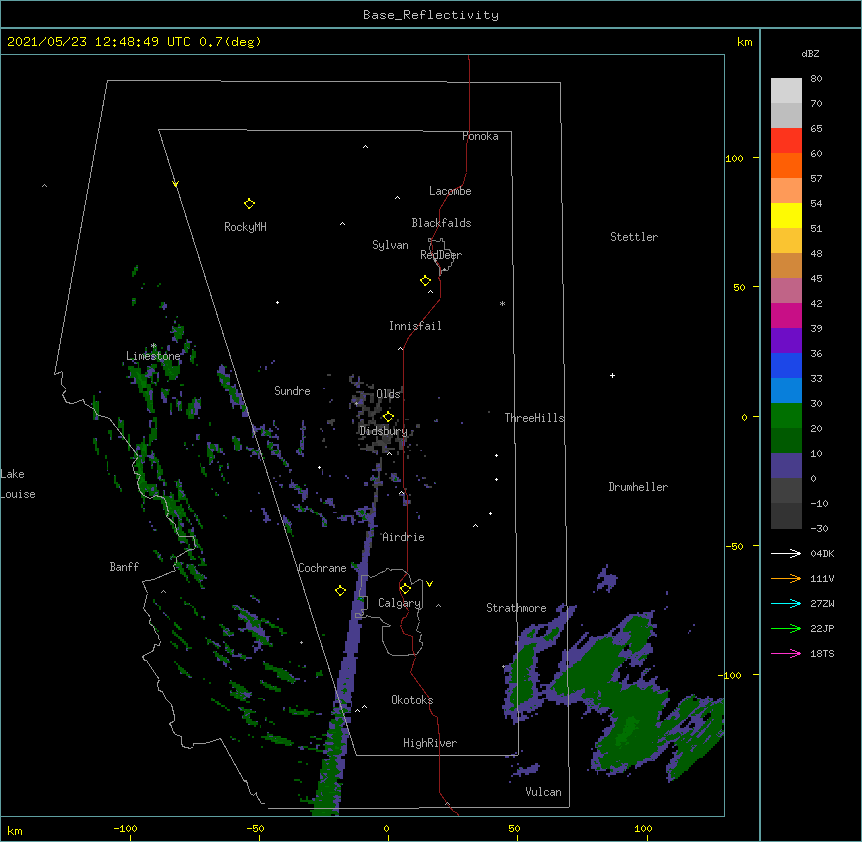This screenshot has height=842, width=862.
Task: Click the Lacombe label
Action: (x=450, y=191)
